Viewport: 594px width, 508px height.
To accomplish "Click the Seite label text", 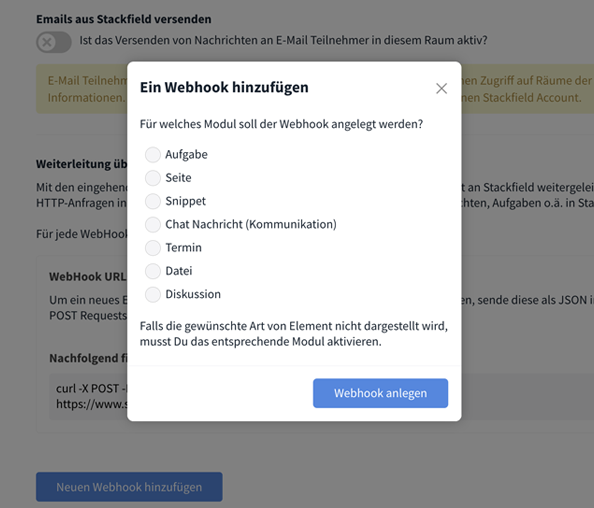I will click(x=178, y=178).
